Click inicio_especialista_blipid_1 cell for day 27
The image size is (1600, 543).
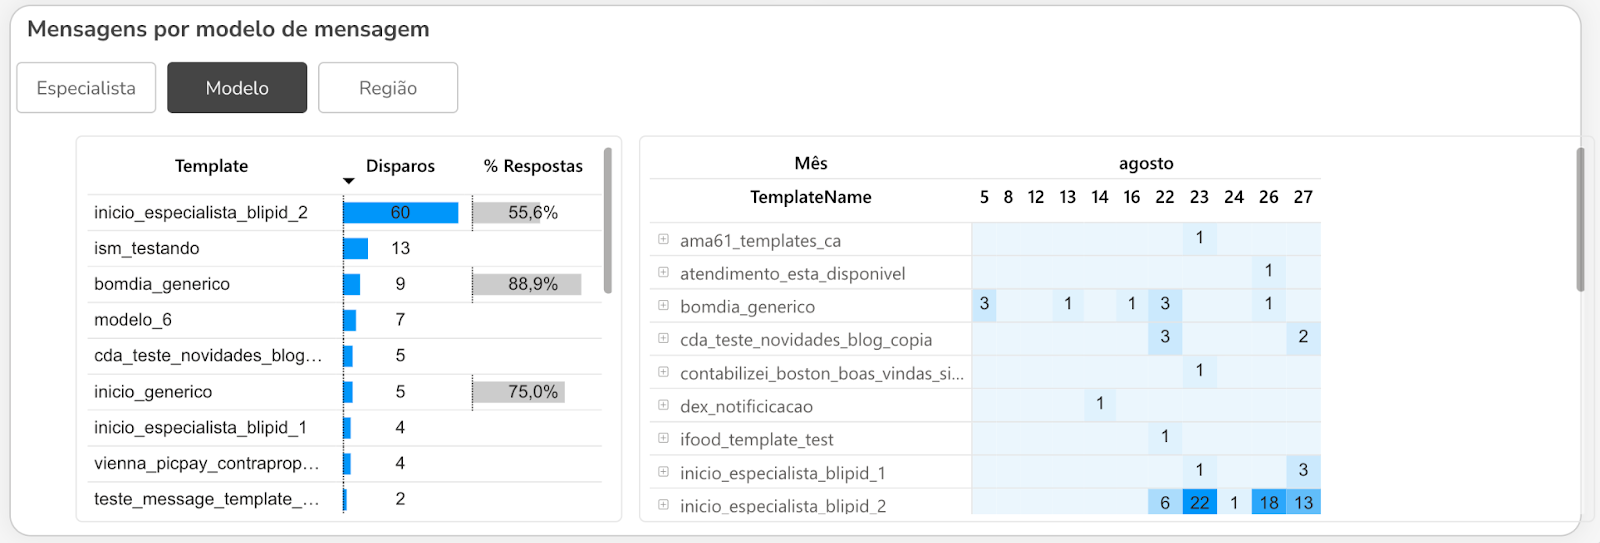[x=1303, y=469]
